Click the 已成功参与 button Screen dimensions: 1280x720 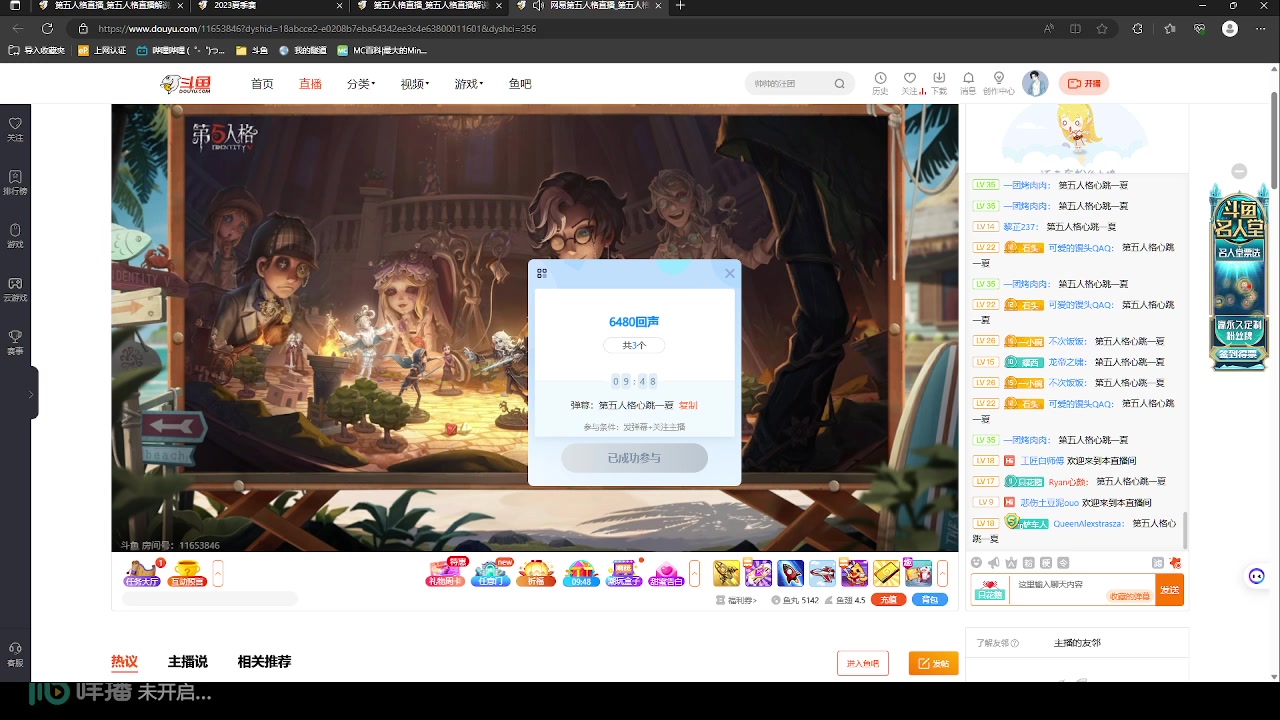click(634, 458)
